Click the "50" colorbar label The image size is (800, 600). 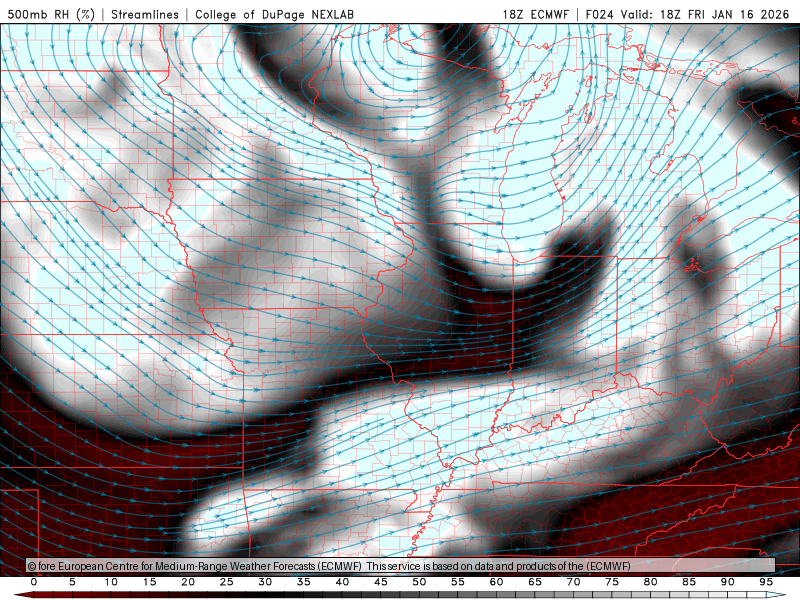click(419, 582)
